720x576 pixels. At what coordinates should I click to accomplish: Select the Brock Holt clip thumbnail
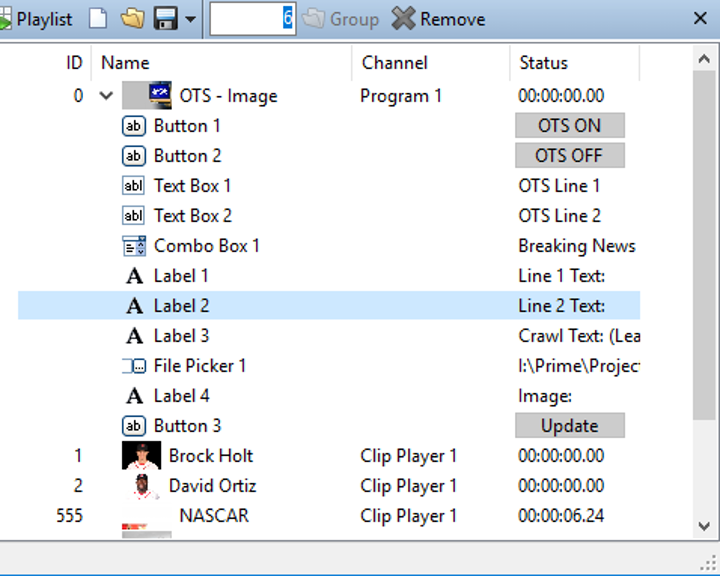[x=141, y=456]
